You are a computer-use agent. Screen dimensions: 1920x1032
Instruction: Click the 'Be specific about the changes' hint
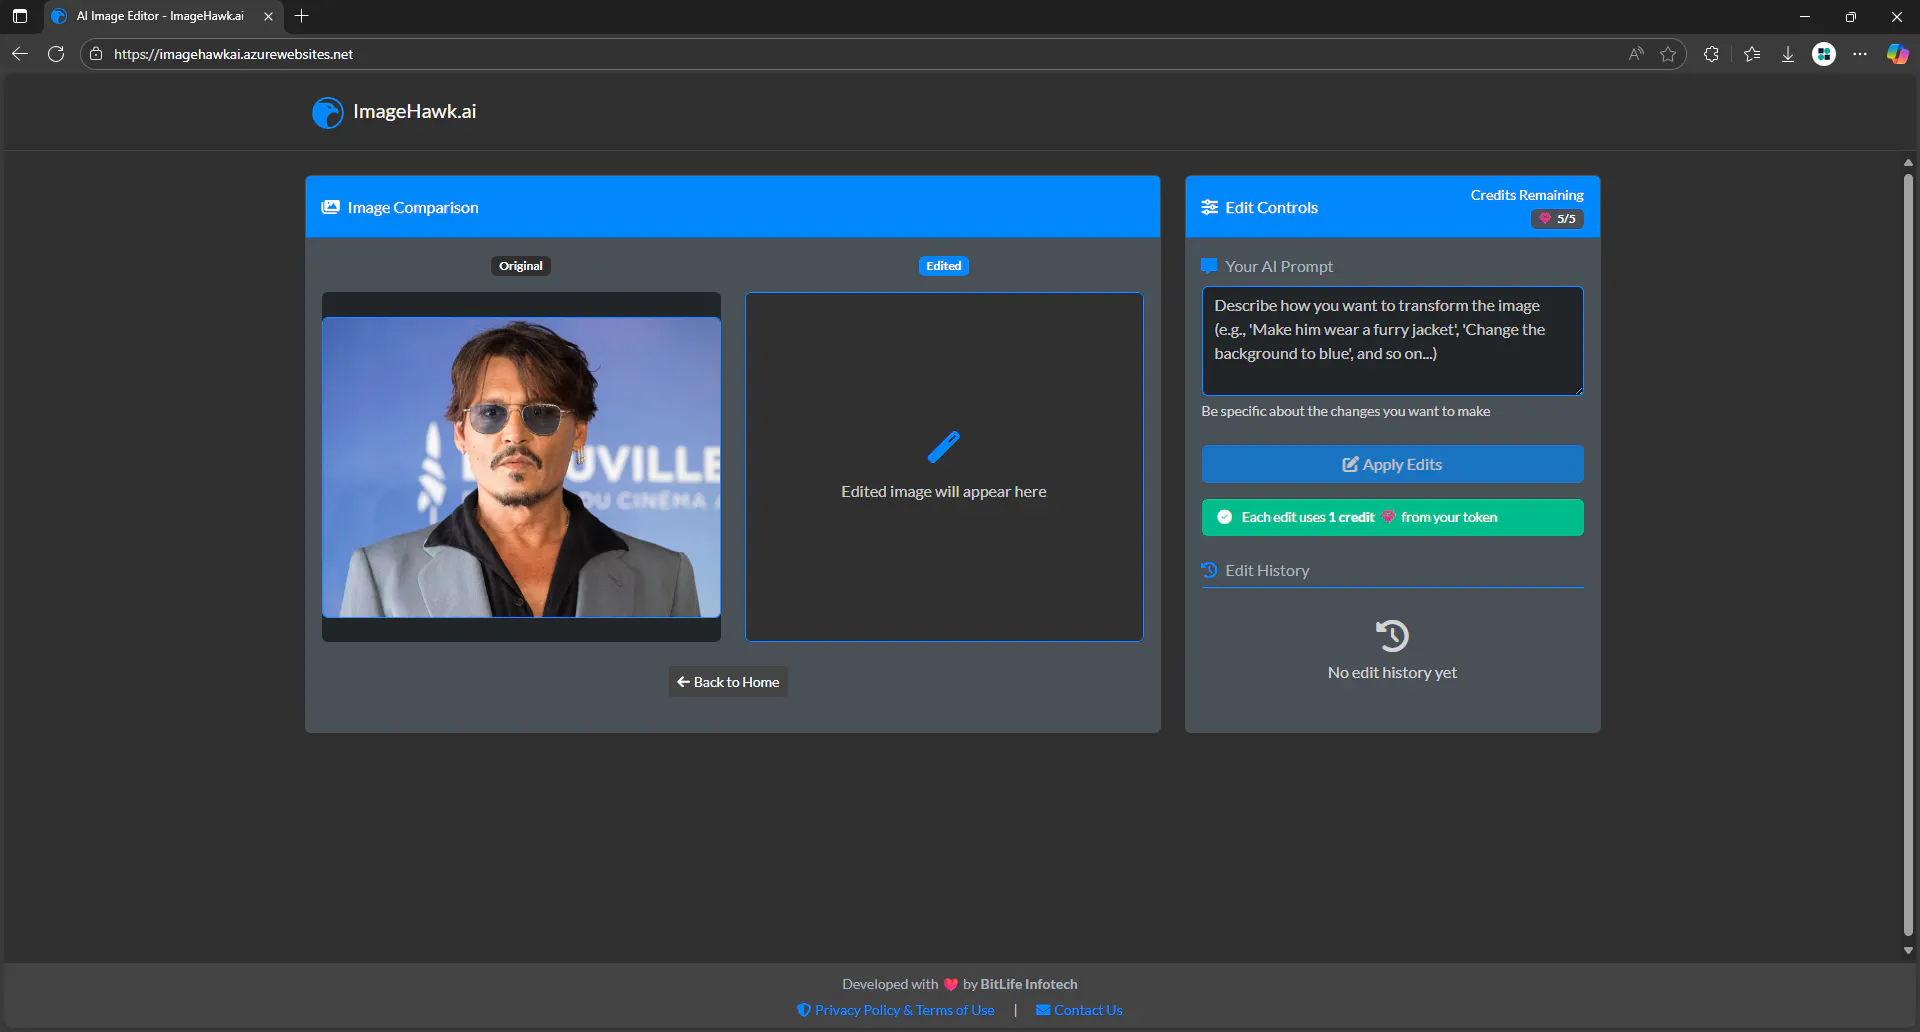coord(1346,411)
